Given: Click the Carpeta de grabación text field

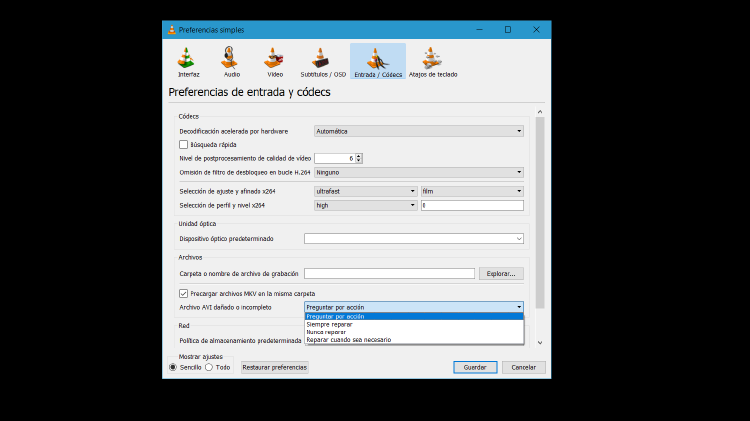Looking at the screenshot, I should click(389, 273).
